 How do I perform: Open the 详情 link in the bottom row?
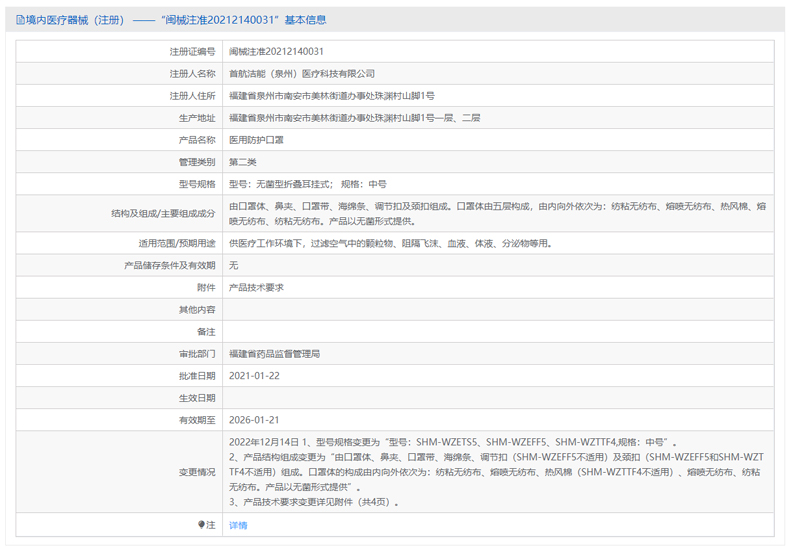pyautogui.click(x=238, y=525)
